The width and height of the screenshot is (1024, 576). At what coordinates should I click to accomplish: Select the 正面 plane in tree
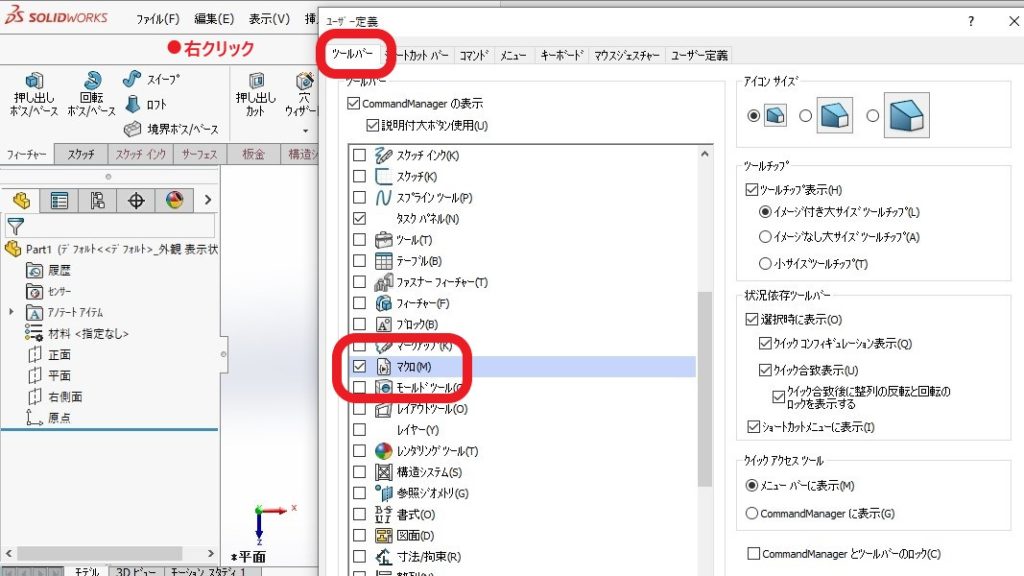(59, 354)
